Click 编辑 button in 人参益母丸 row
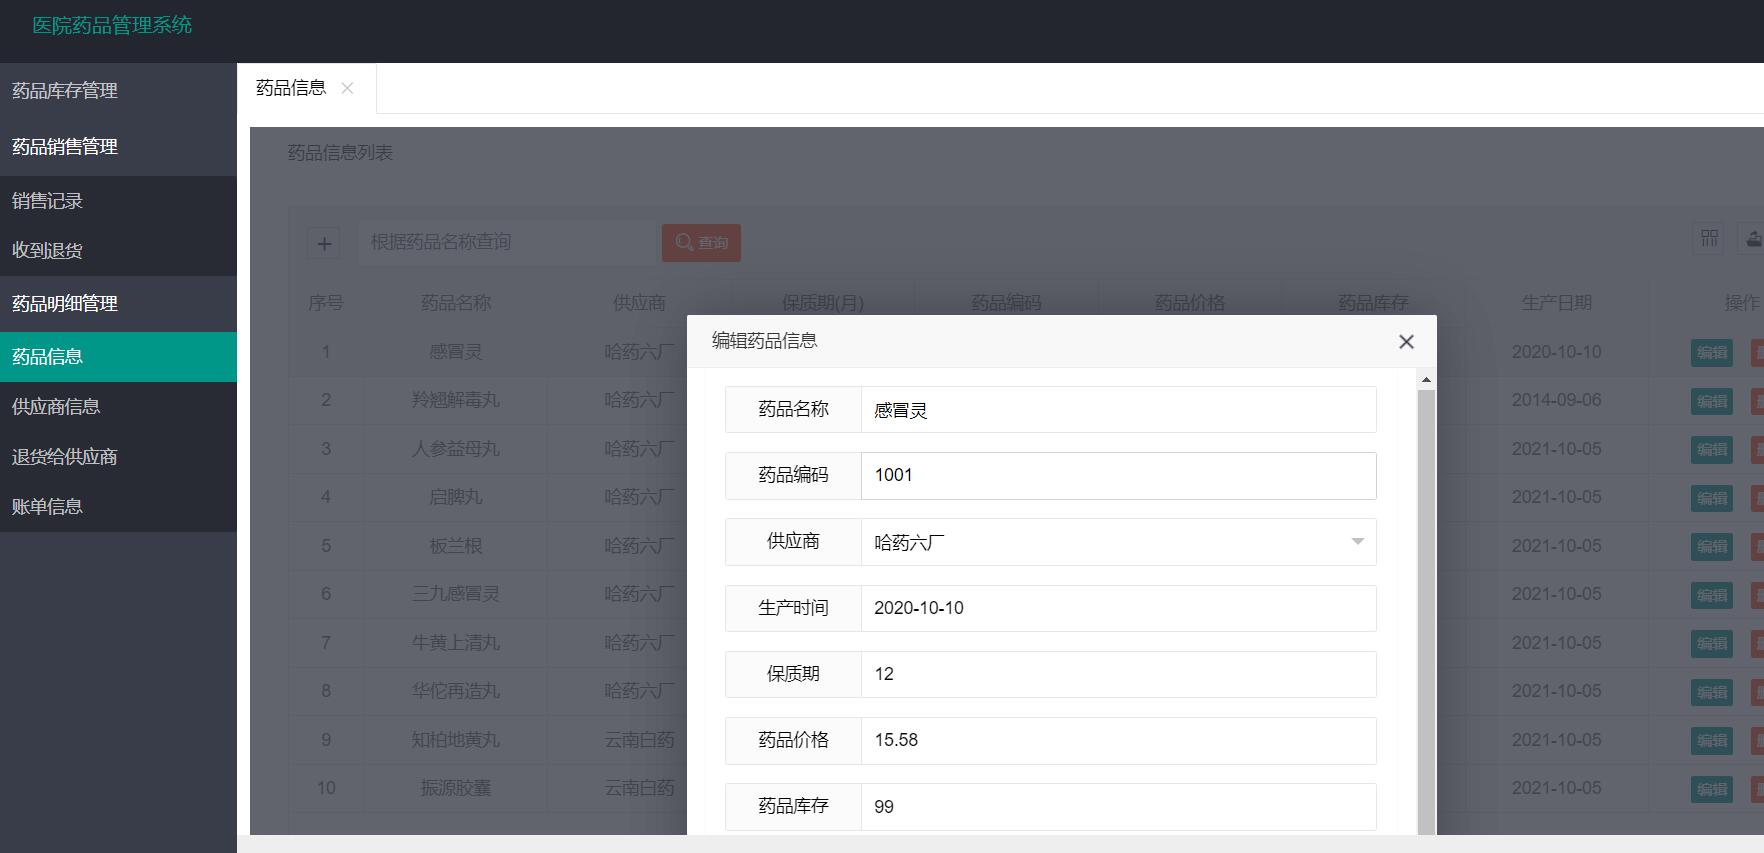Screen dimensions: 1764x853 click(1712, 450)
